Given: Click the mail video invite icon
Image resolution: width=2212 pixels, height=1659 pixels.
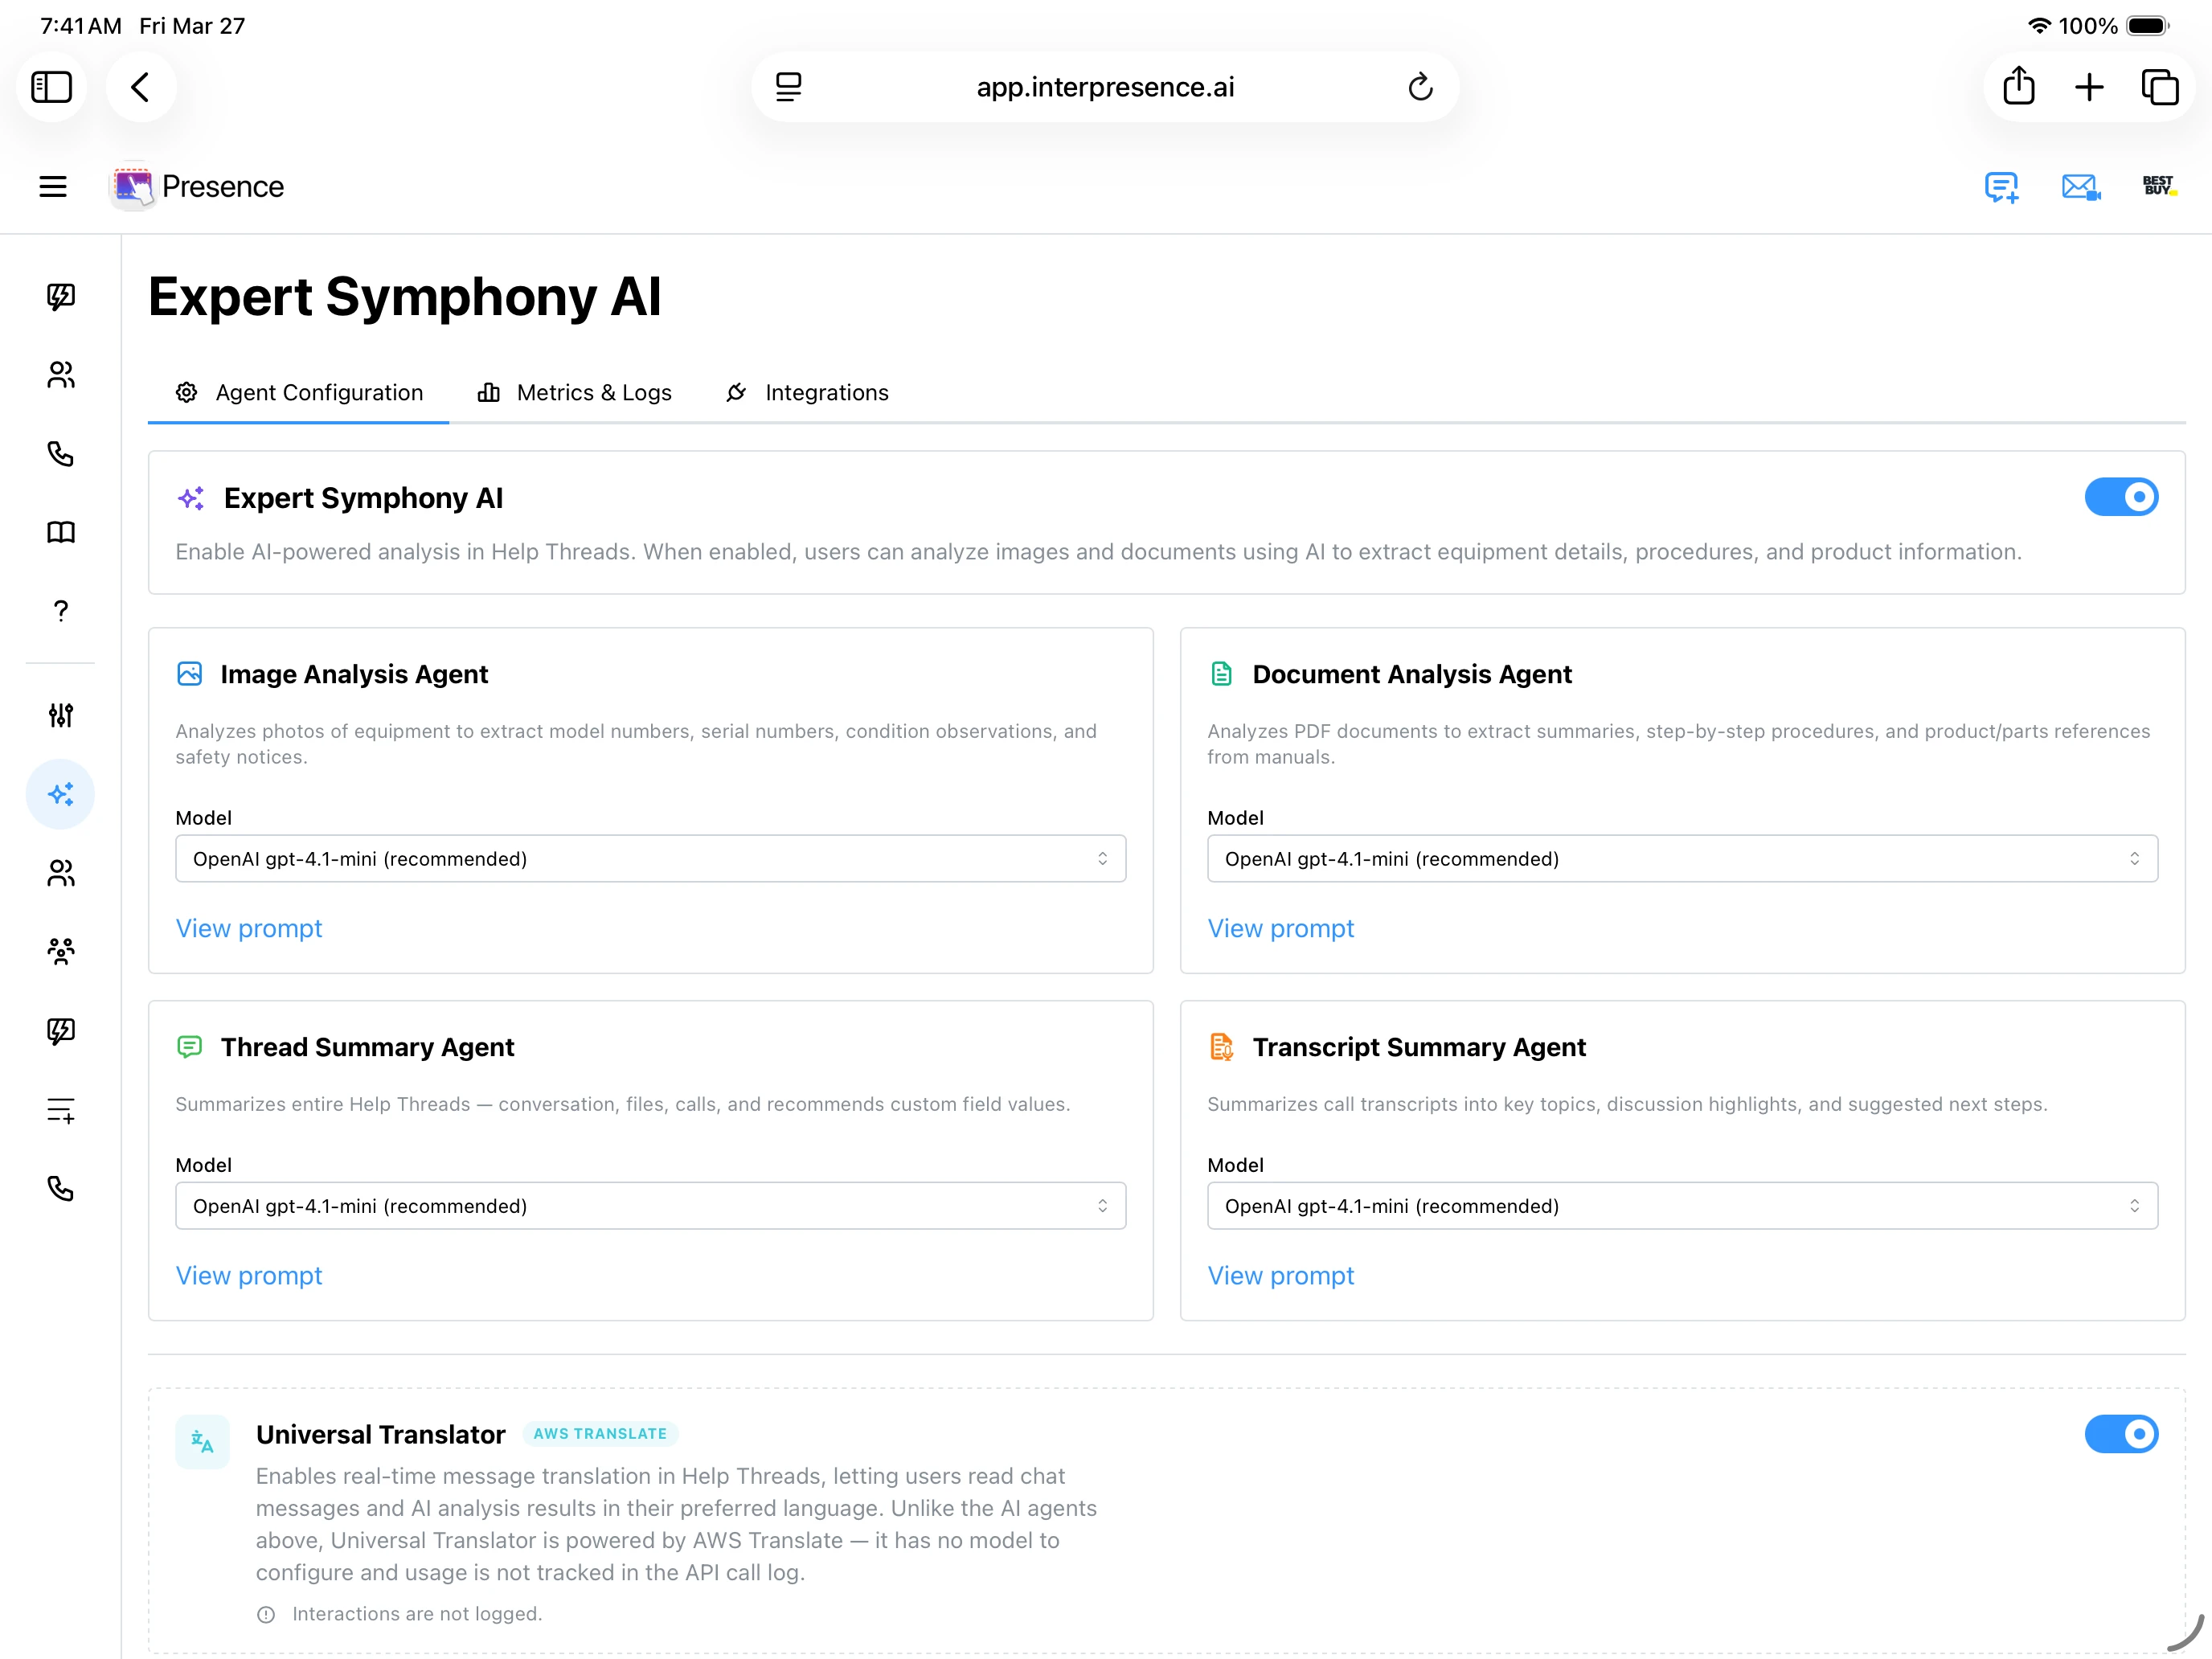Looking at the screenshot, I should (2080, 187).
